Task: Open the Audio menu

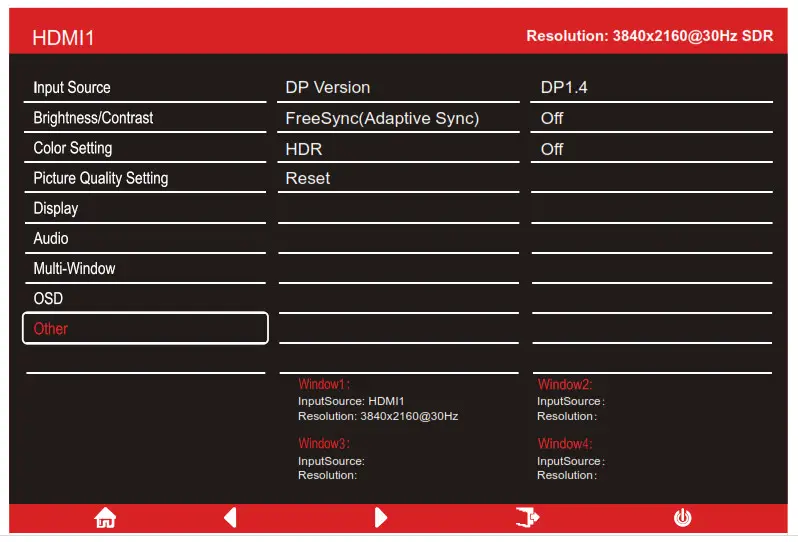Action: [145, 238]
